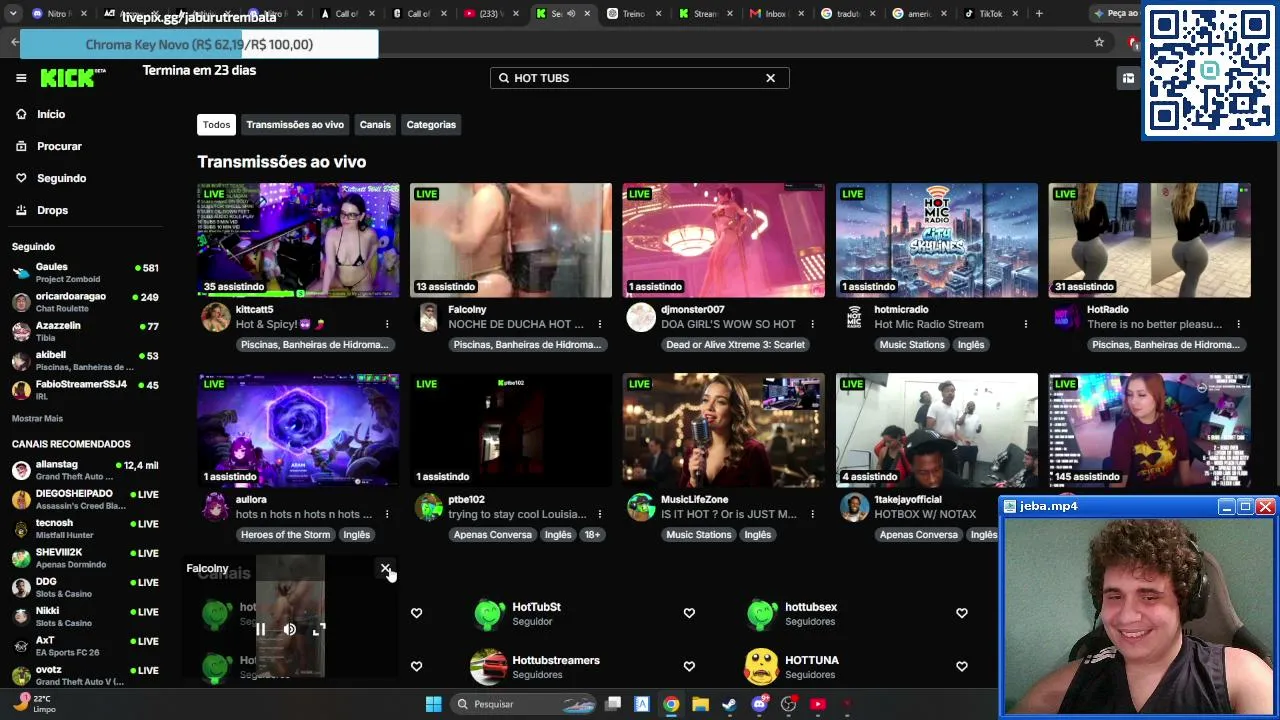This screenshot has height=720, width=1280.
Task: Open the hotmicradio stream thumbnail
Action: coord(936,240)
